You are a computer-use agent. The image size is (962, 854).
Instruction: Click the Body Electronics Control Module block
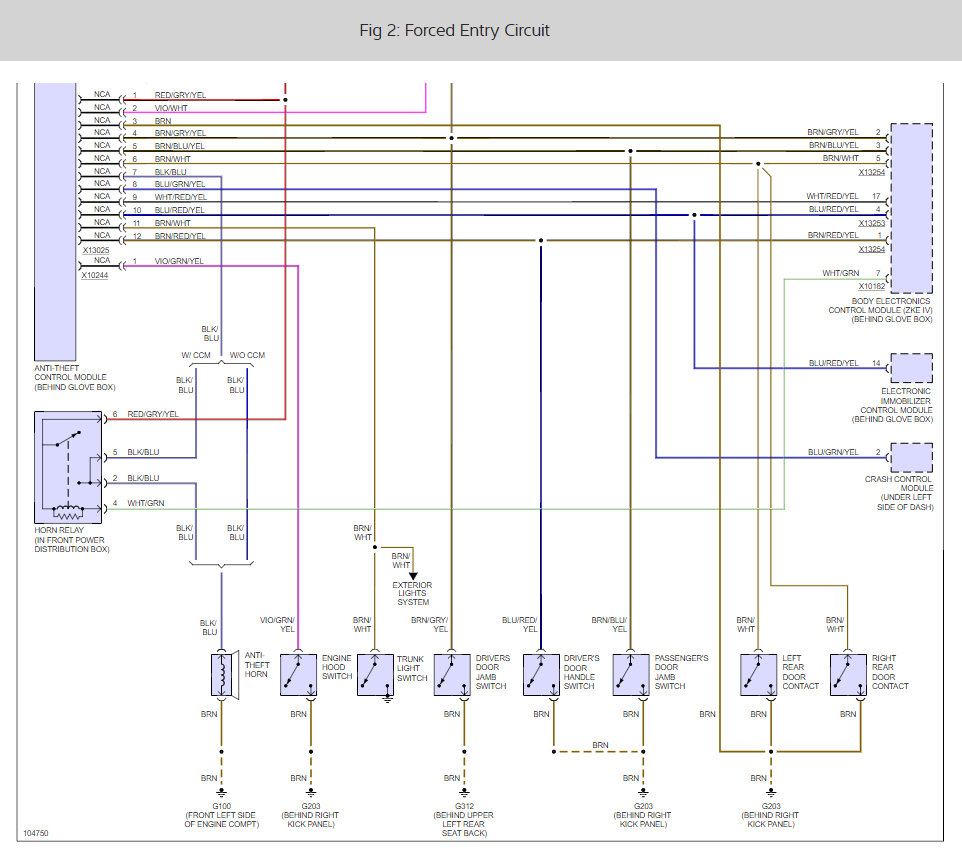pos(912,208)
